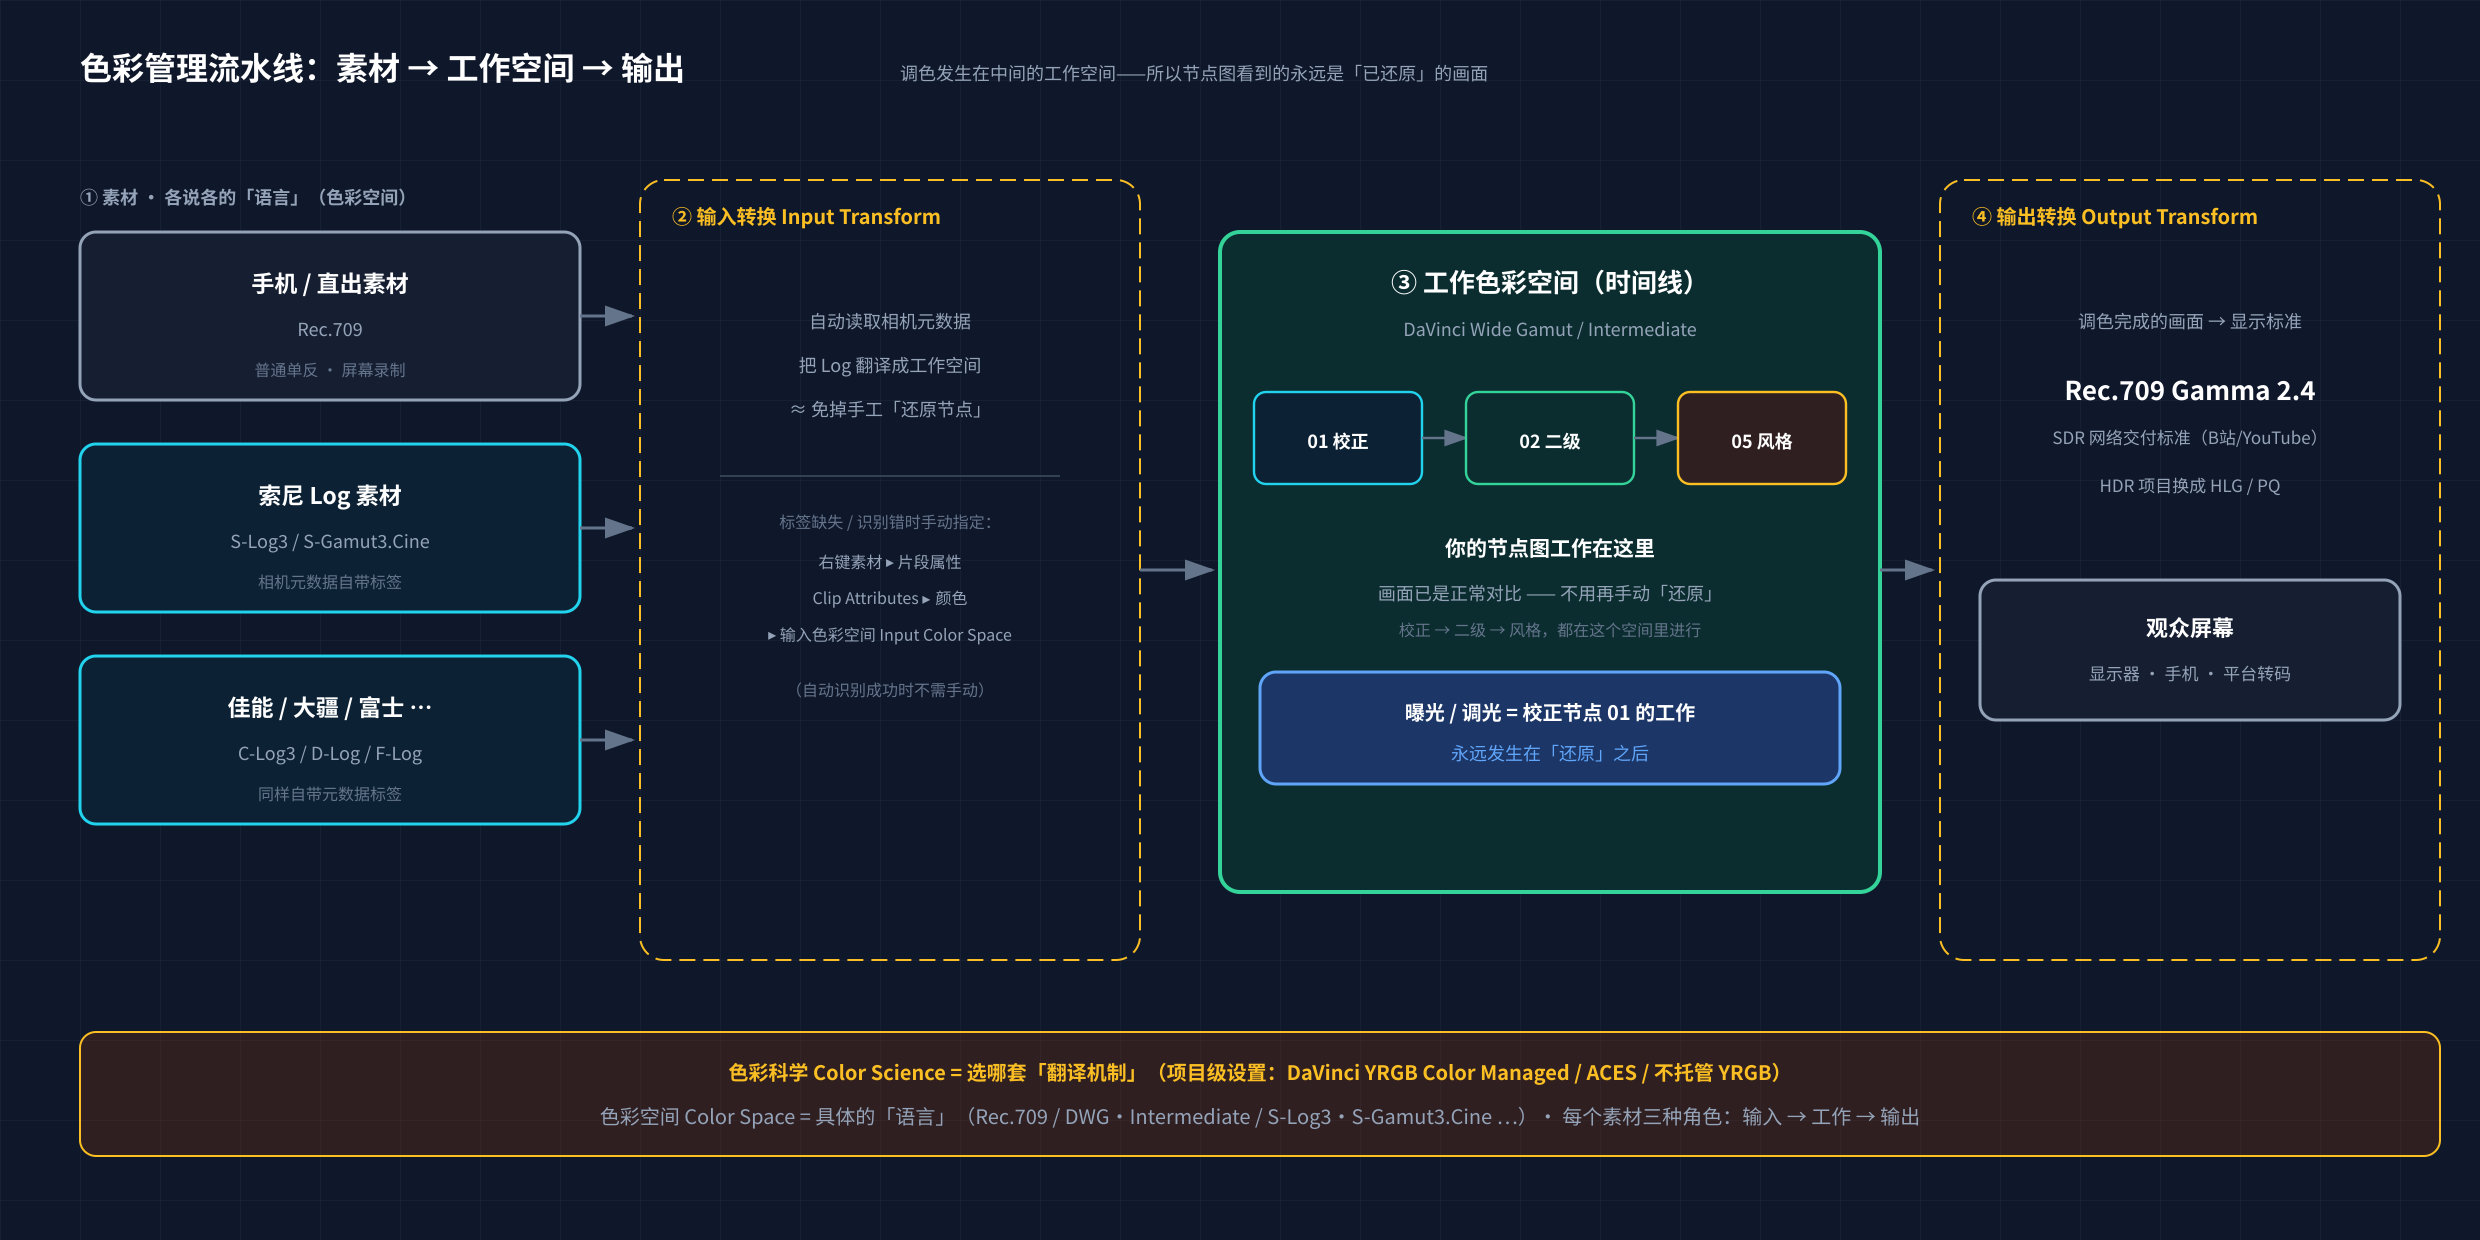The width and height of the screenshot is (2480, 1240).
Task: Click the ② 输入转换 Input Transform heading
Action: 806,217
